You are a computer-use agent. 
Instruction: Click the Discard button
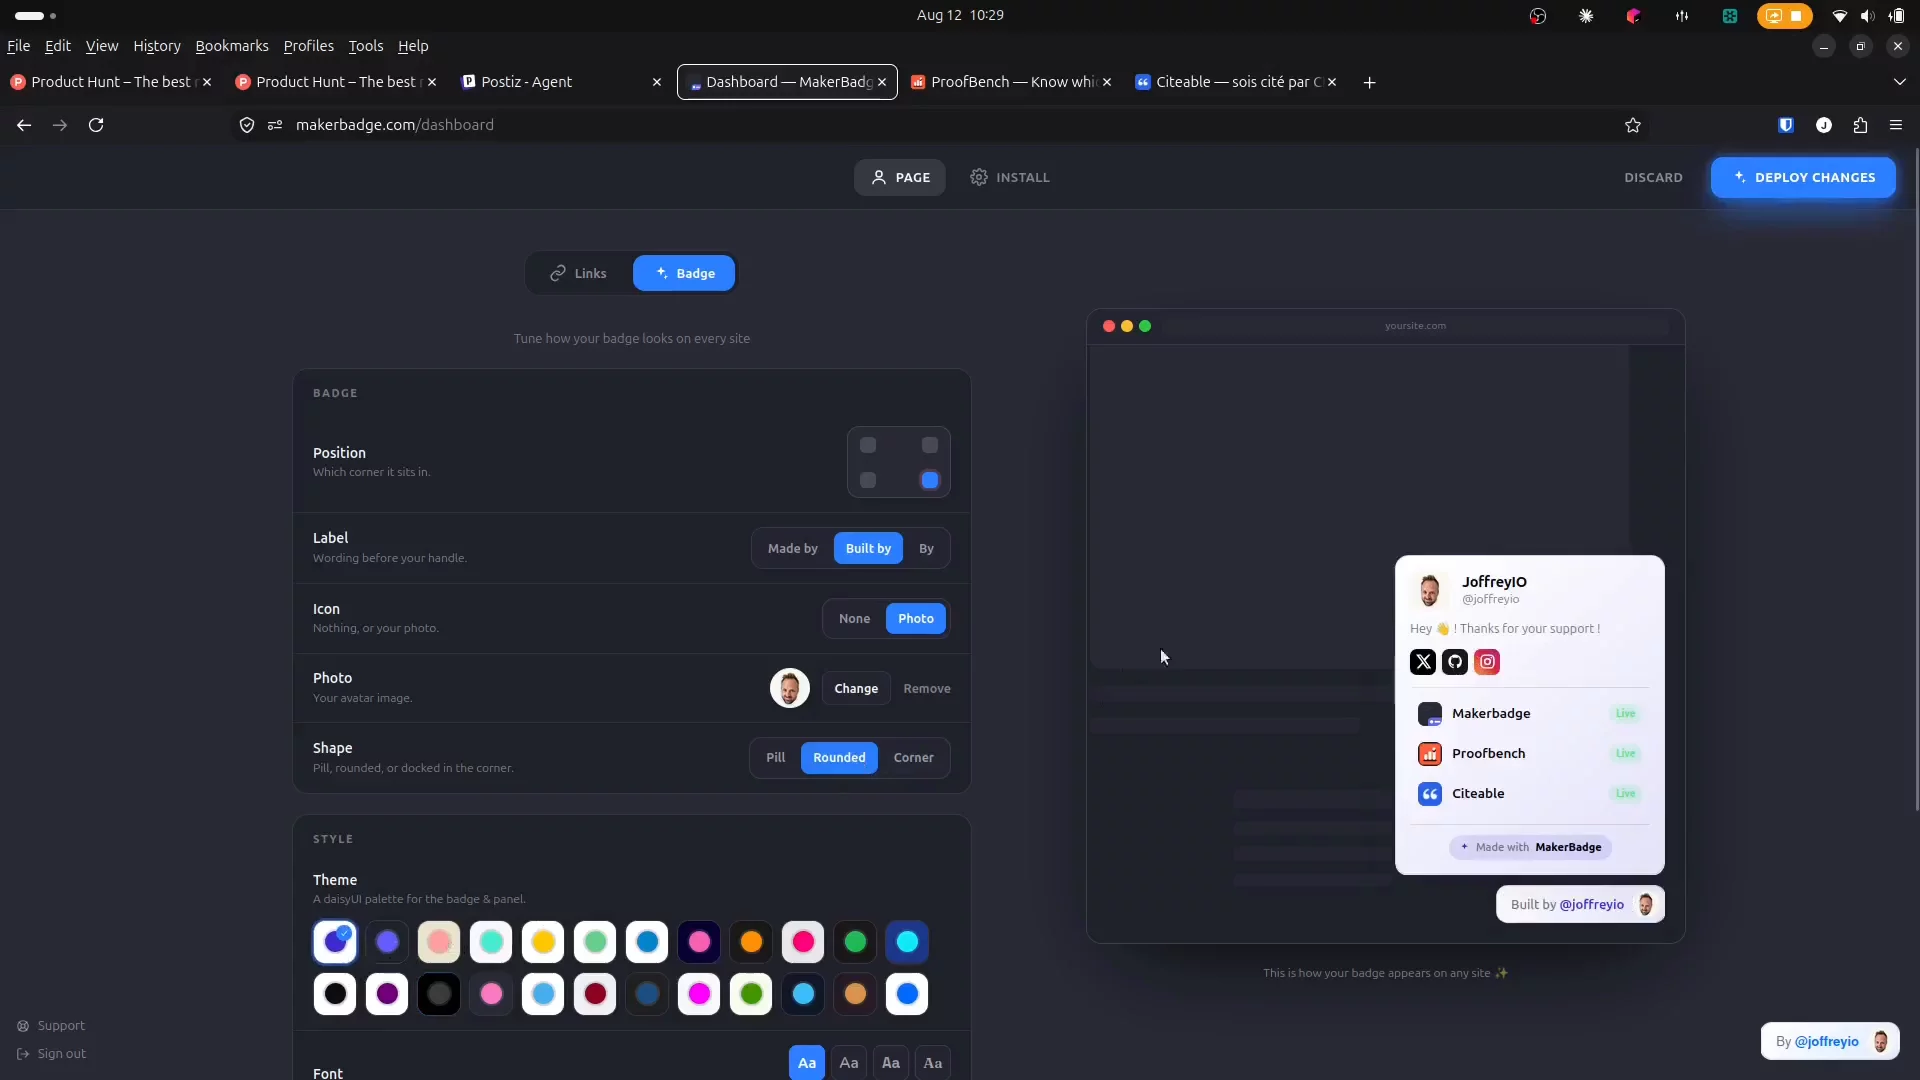pyautogui.click(x=1653, y=178)
